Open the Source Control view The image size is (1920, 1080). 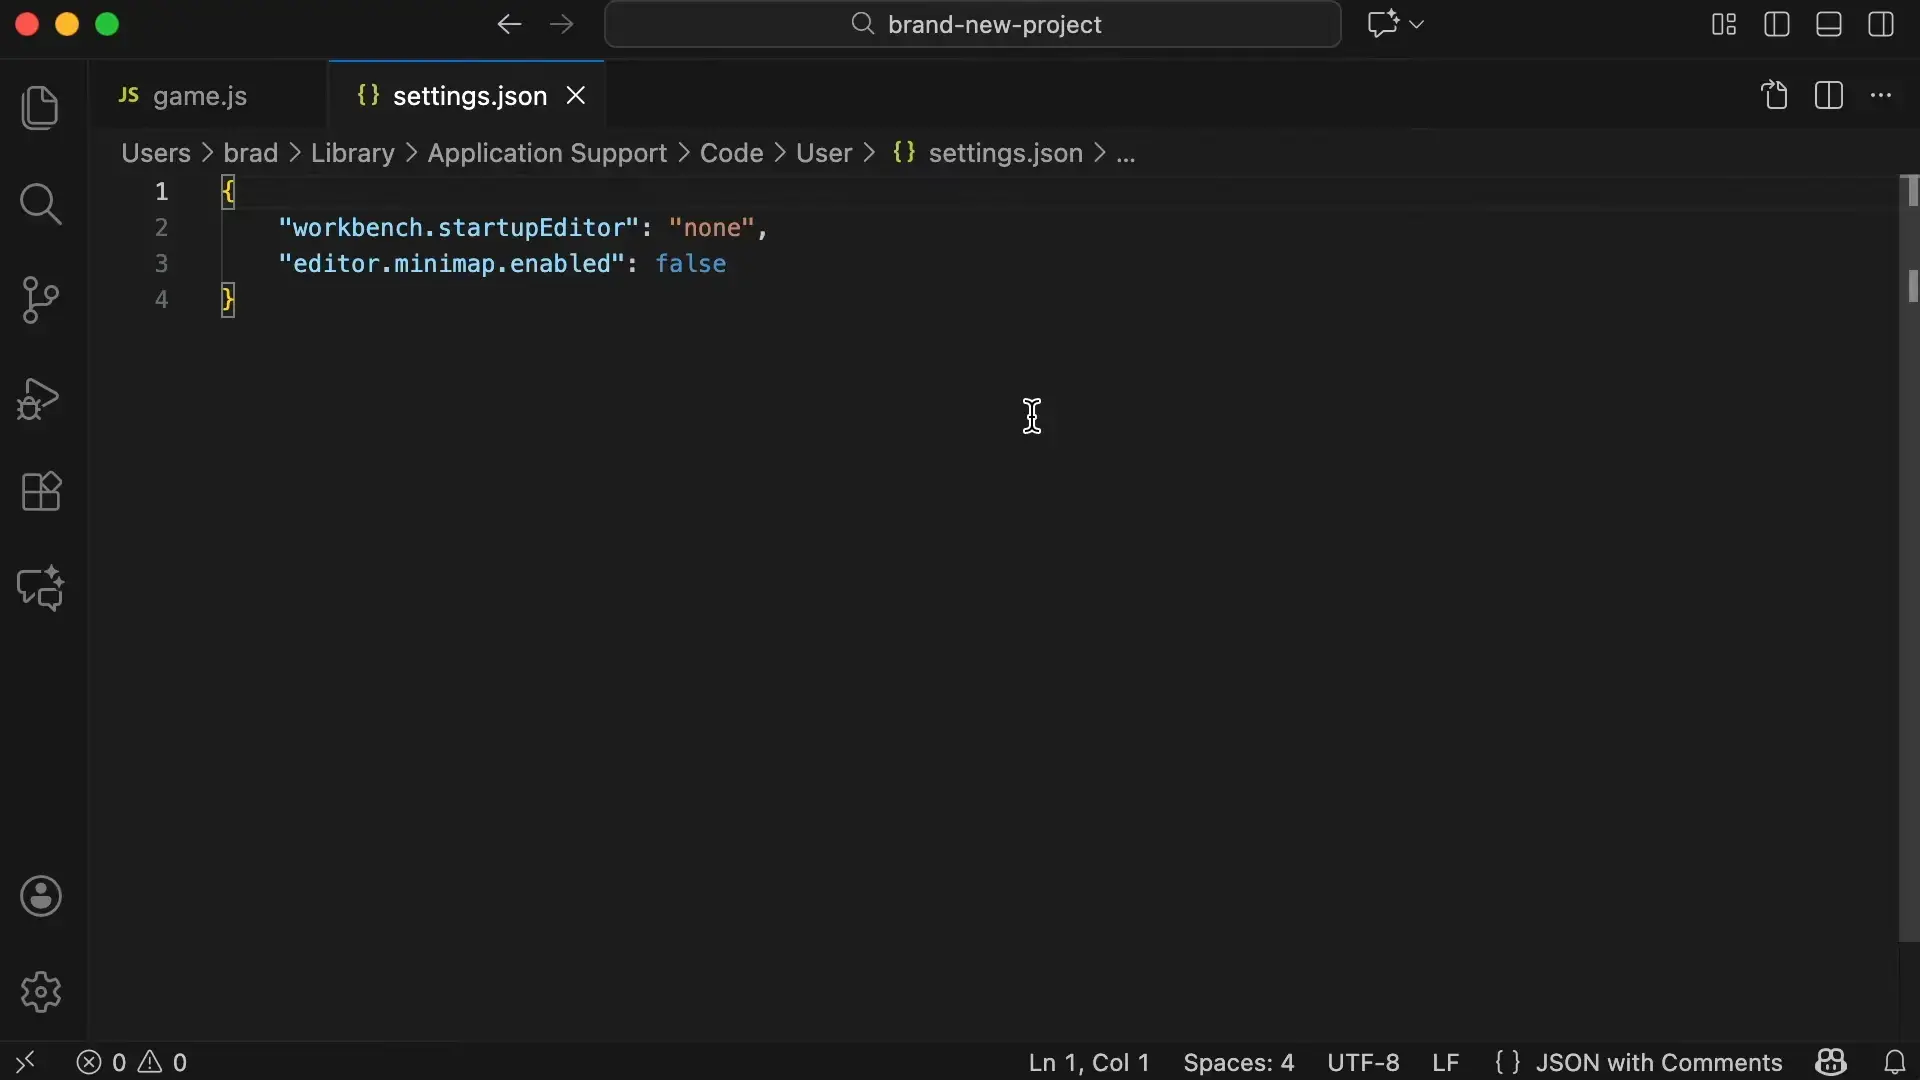(x=40, y=300)
